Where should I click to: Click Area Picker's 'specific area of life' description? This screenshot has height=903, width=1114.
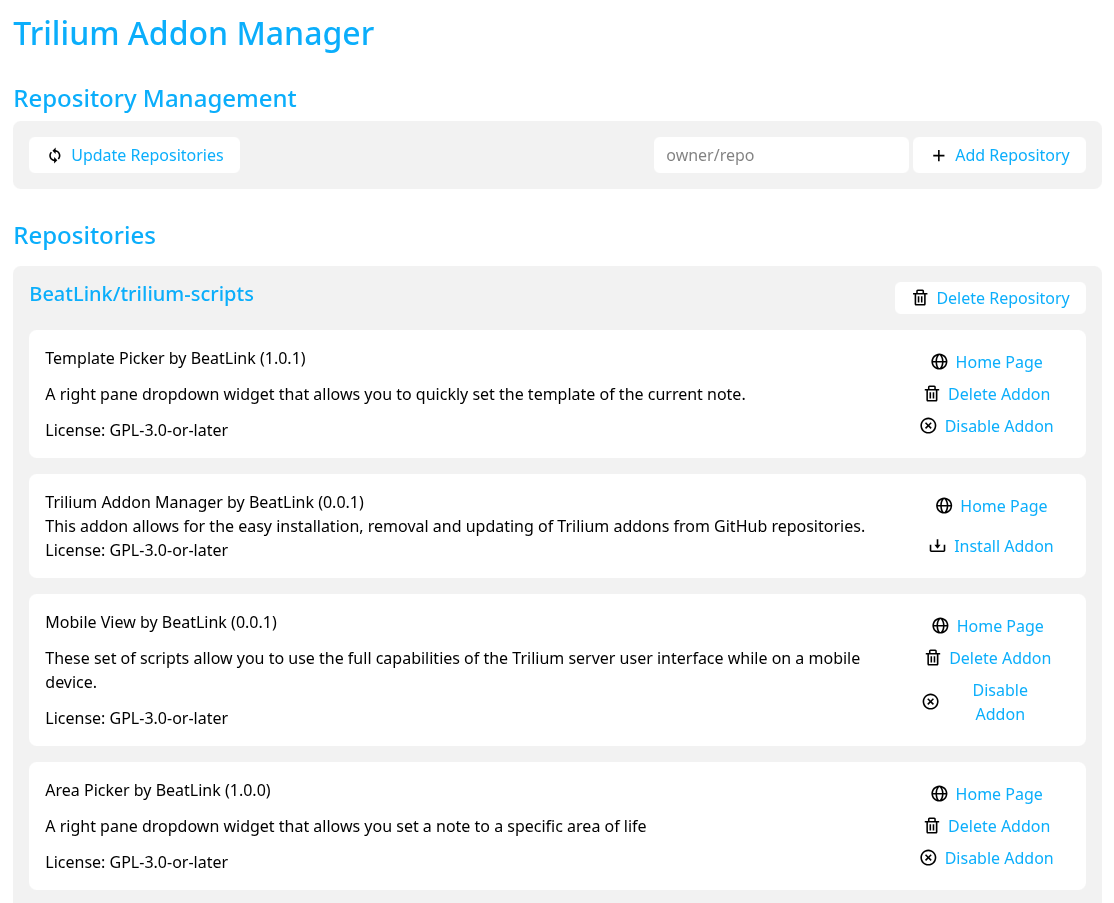click(345, 826)
